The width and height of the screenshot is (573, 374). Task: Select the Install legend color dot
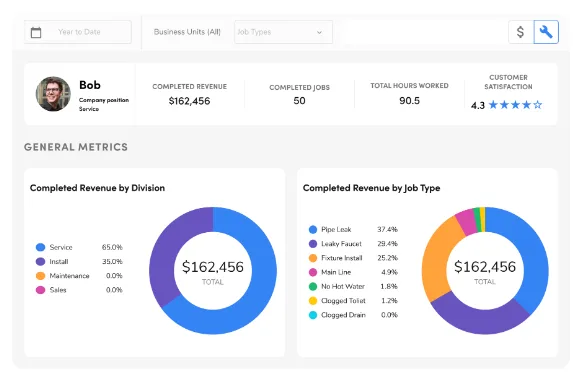pos(41,261)
